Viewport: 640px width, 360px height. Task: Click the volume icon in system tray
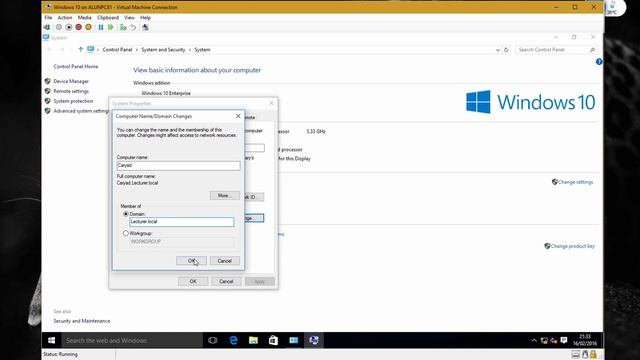pos(554,340)
